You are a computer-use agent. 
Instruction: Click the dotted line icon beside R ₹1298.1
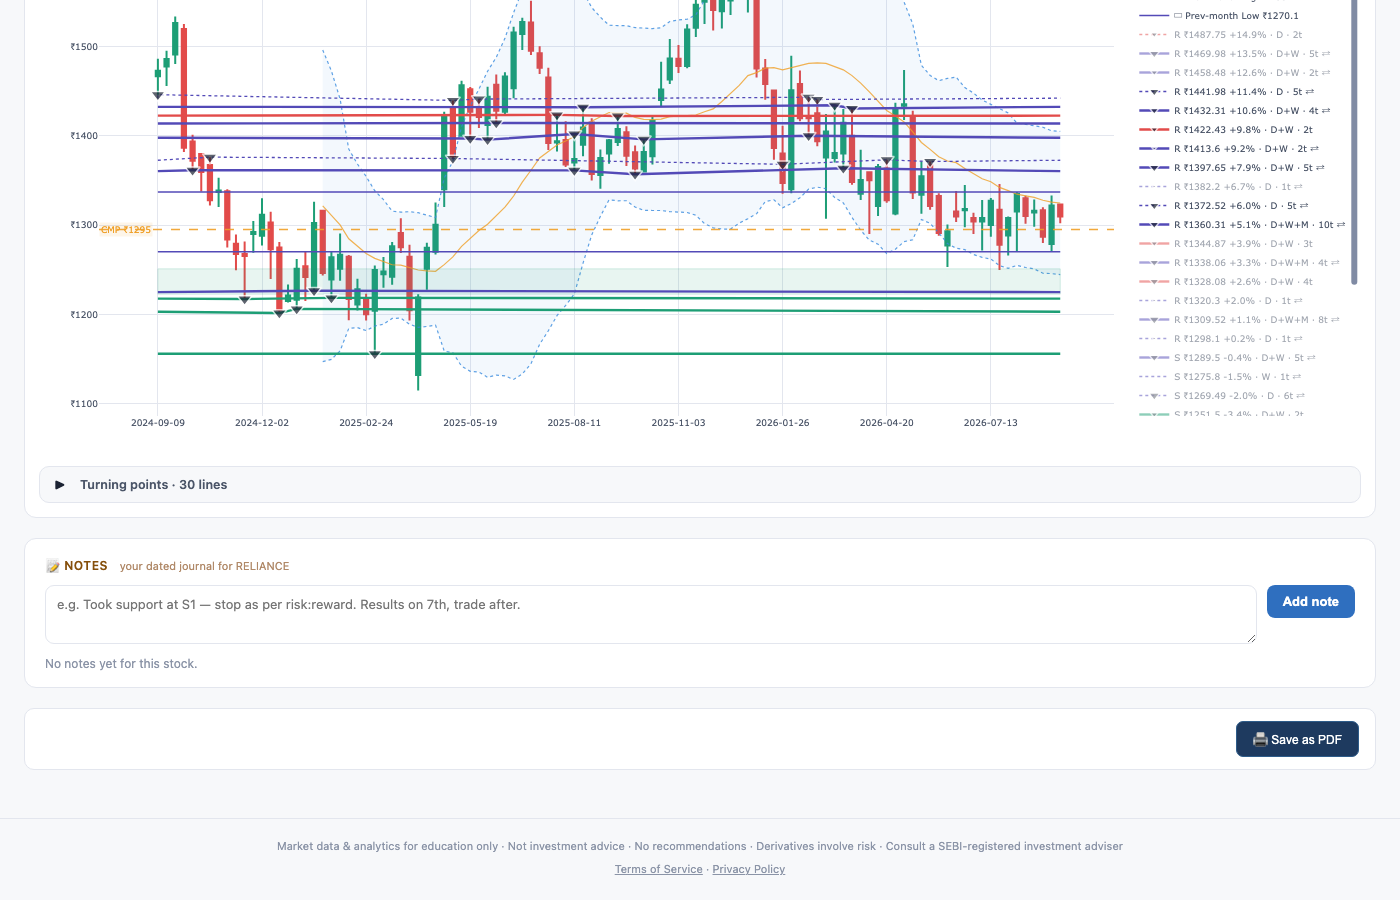[x=1154, y=339]
